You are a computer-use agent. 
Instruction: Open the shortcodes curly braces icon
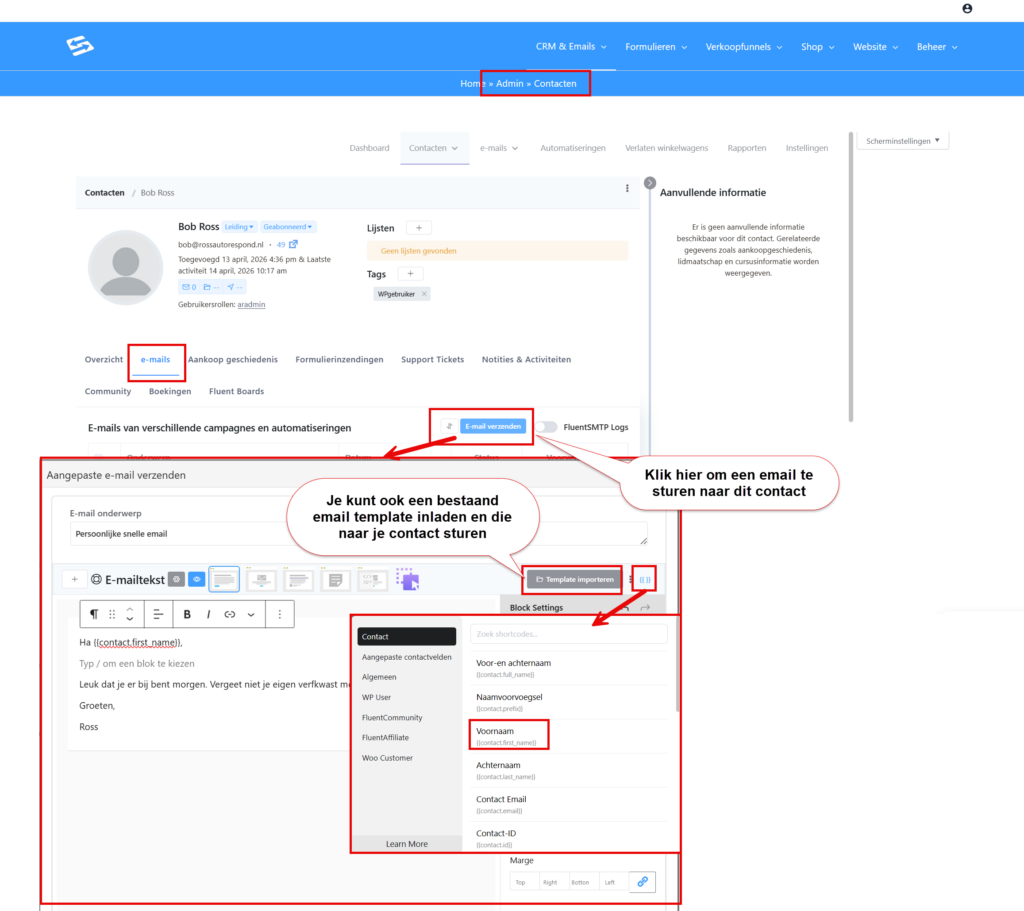pos(644,579)
